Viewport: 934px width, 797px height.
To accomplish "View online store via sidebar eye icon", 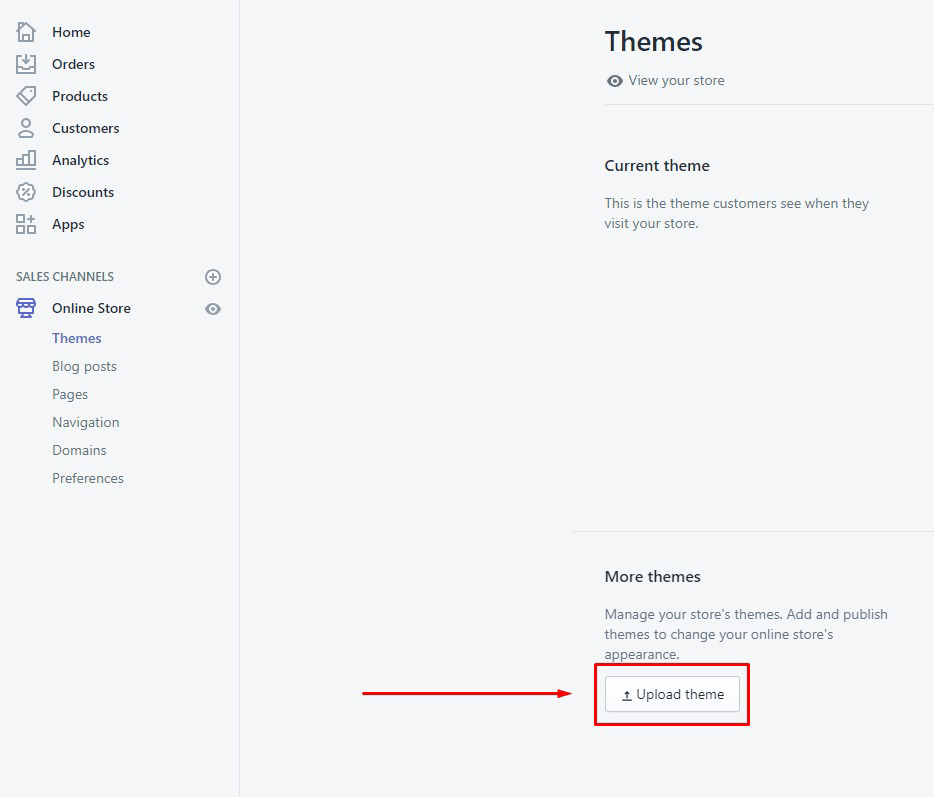I will [213, 309].
